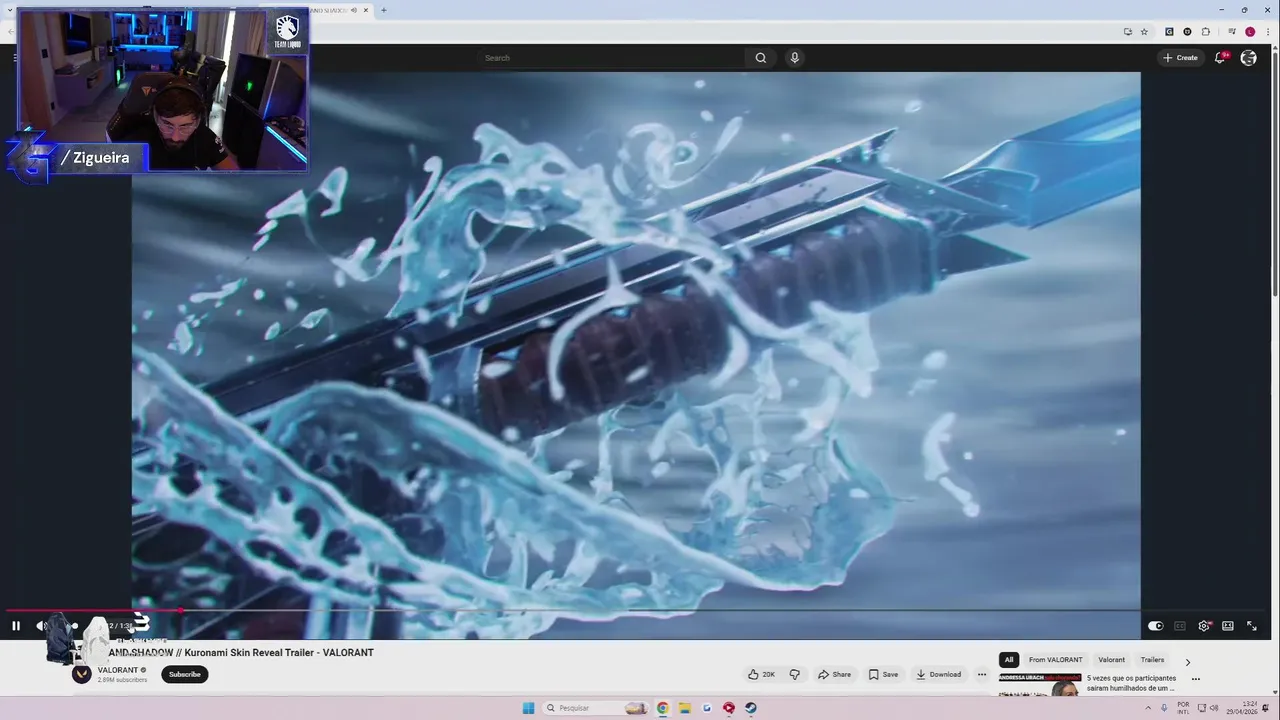This screenshot has width=1280, height=720.
Task: Pause the video playback
Action: tap(16, 626)
